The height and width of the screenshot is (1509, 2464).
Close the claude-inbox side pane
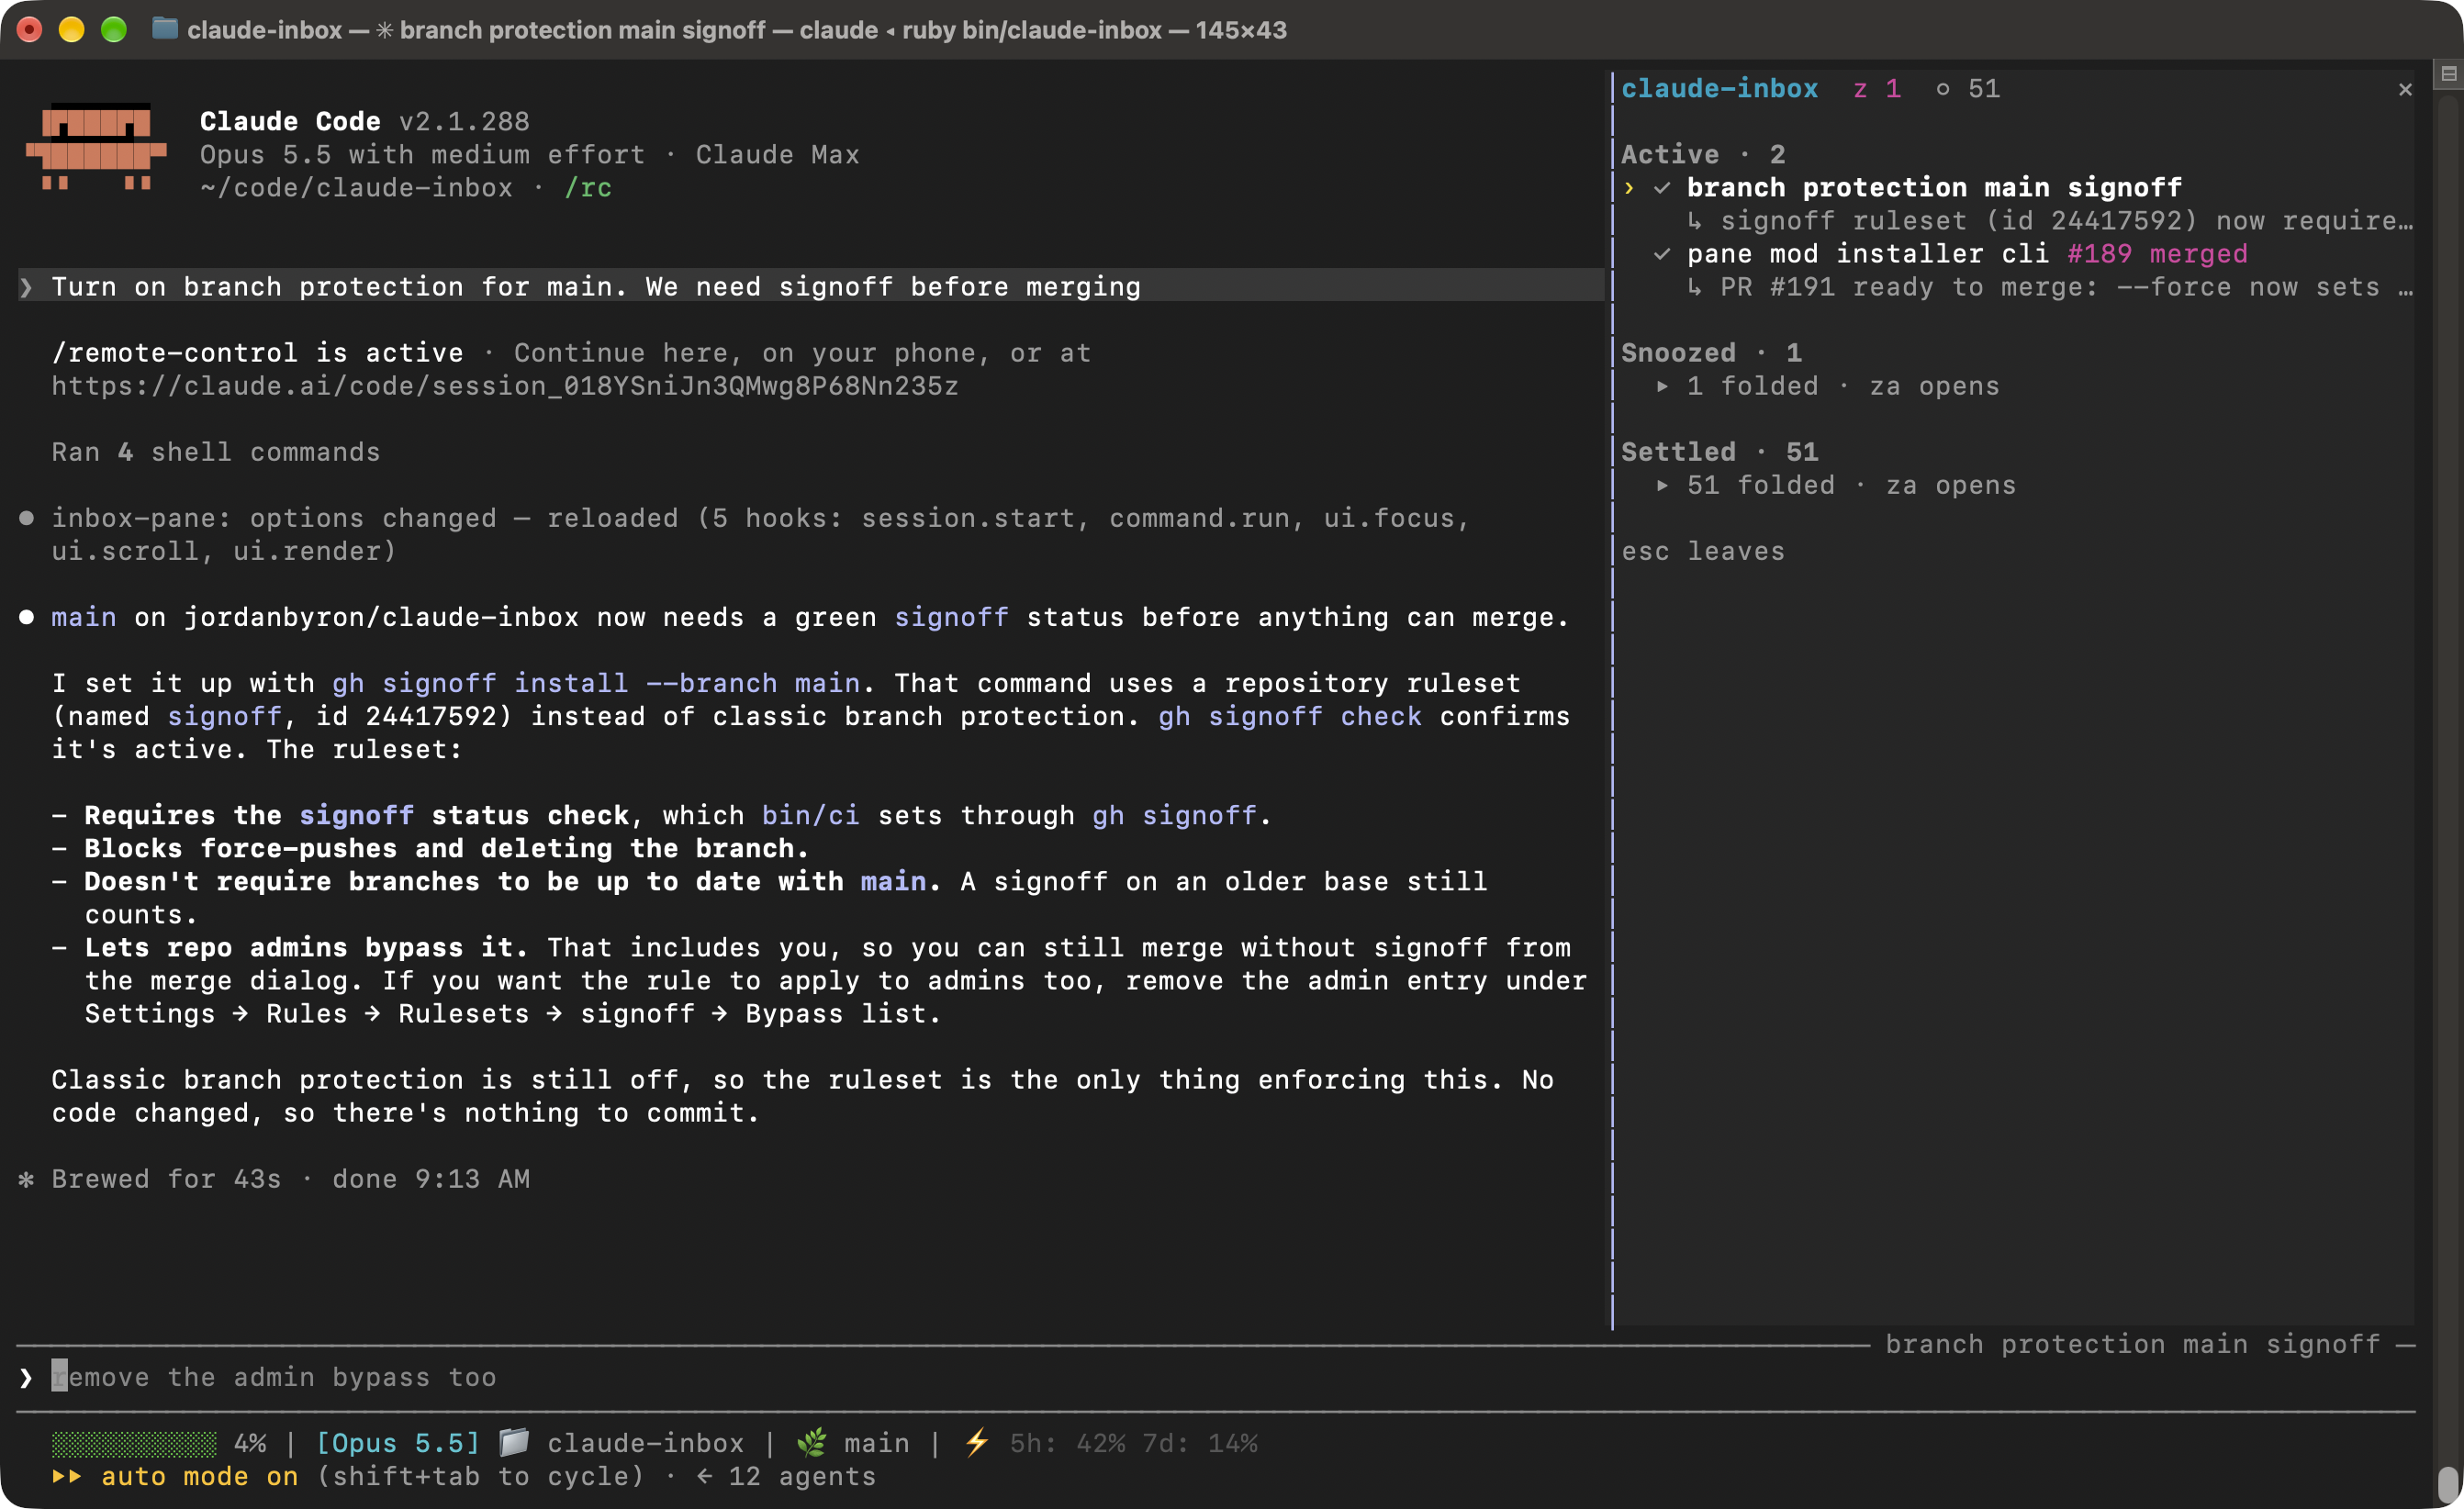tap(2405, 90)
